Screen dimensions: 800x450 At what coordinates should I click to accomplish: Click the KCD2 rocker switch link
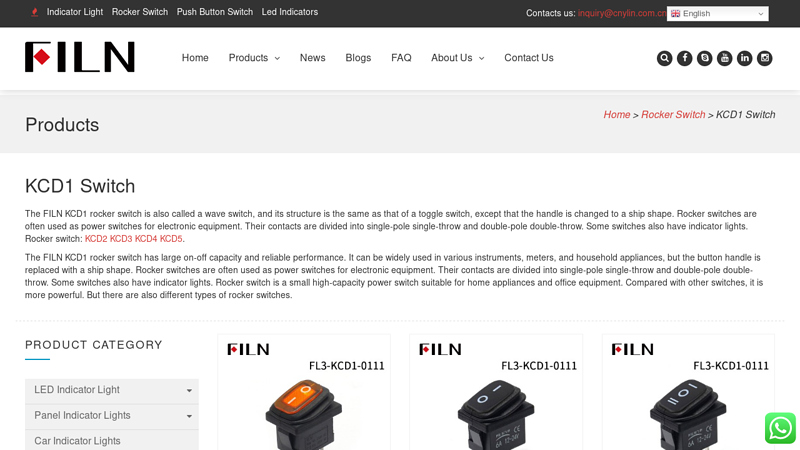[96, 239]
